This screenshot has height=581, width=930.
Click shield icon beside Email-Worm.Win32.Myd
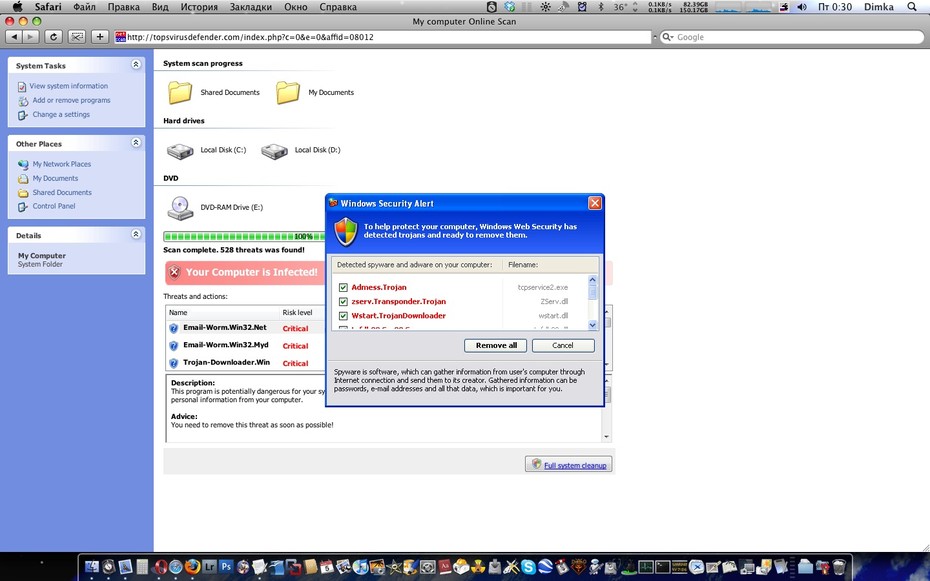point(173,346)
